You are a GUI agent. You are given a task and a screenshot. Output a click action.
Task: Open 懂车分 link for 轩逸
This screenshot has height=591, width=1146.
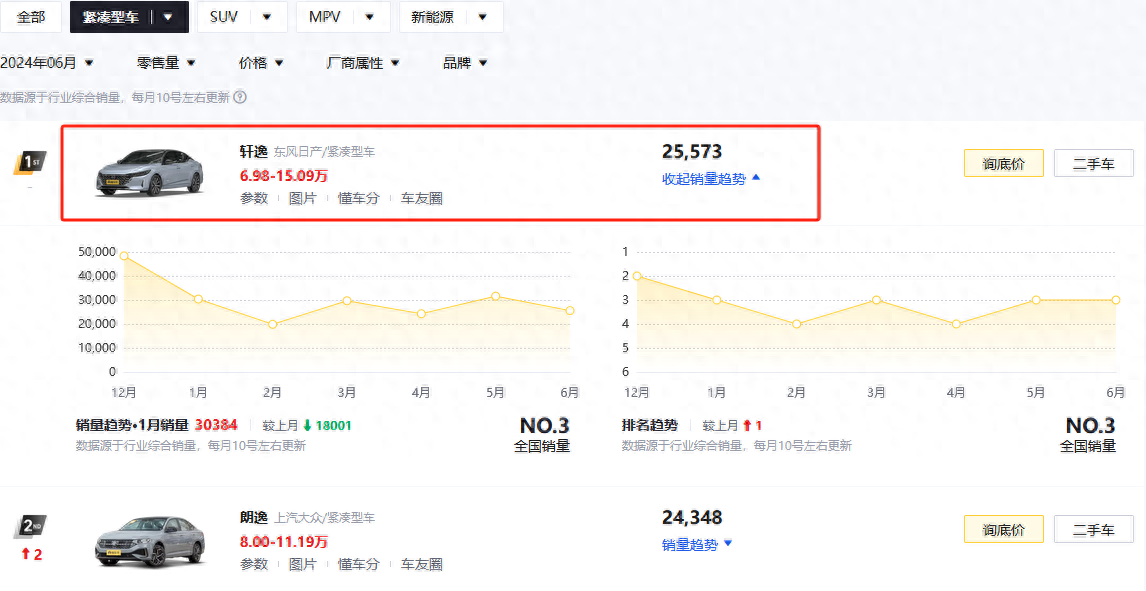click(x=358, y=198)
